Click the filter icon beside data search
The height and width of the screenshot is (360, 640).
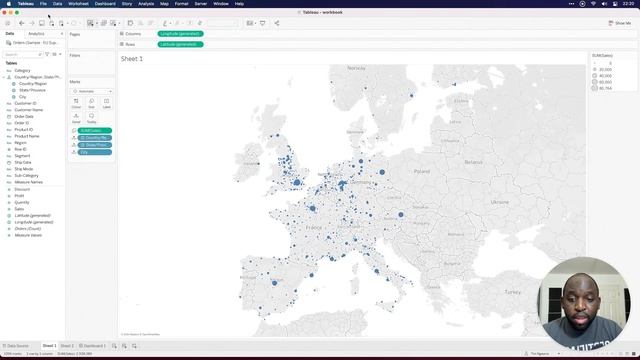(47, 54)
